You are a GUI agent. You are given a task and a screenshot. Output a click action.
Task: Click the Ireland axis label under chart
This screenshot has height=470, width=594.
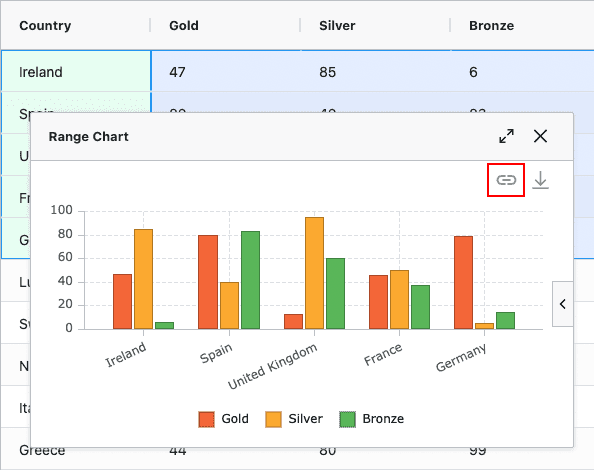point(125,354)
